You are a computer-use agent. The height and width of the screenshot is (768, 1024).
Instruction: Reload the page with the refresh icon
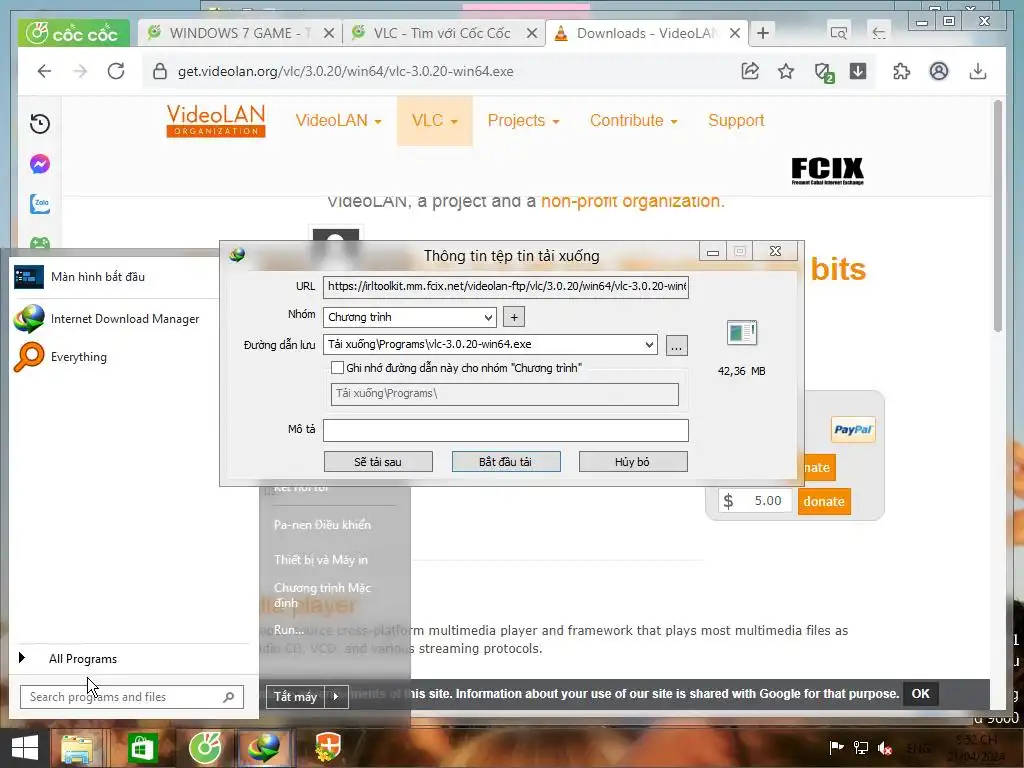pyautogui.click(x=116, y=71)
